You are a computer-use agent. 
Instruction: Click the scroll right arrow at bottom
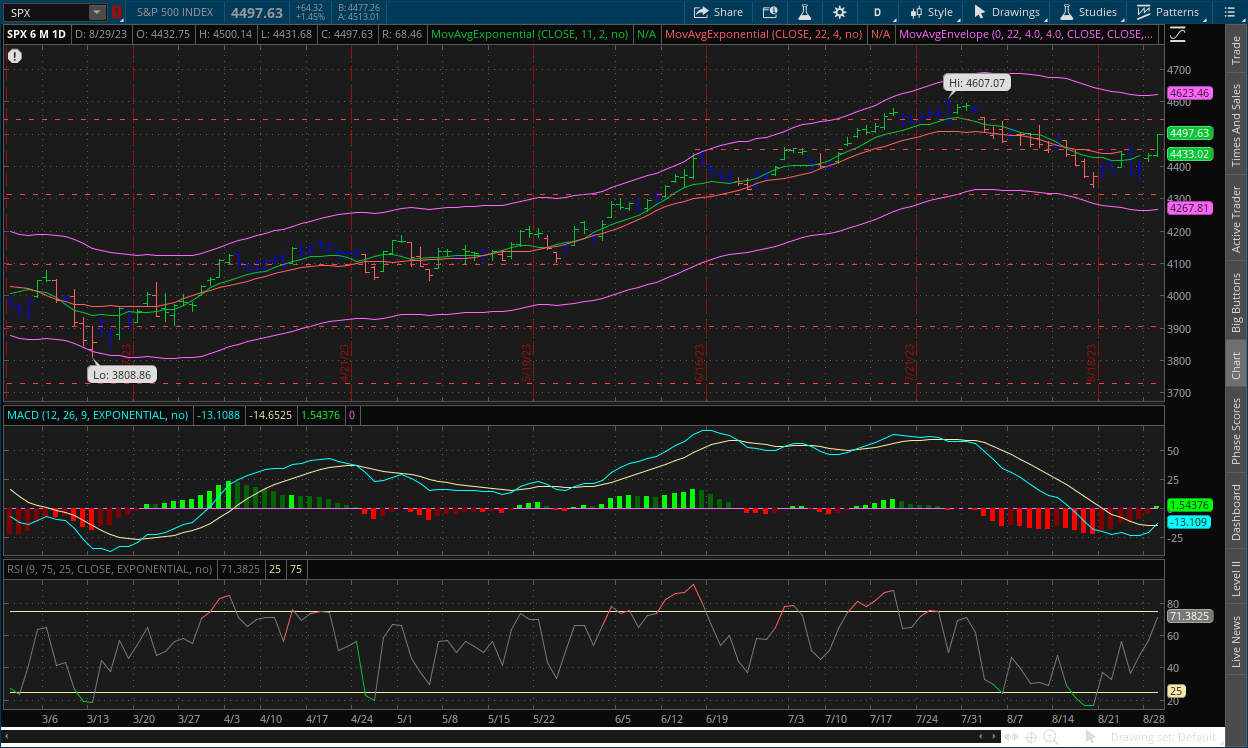tap(994, 737)
